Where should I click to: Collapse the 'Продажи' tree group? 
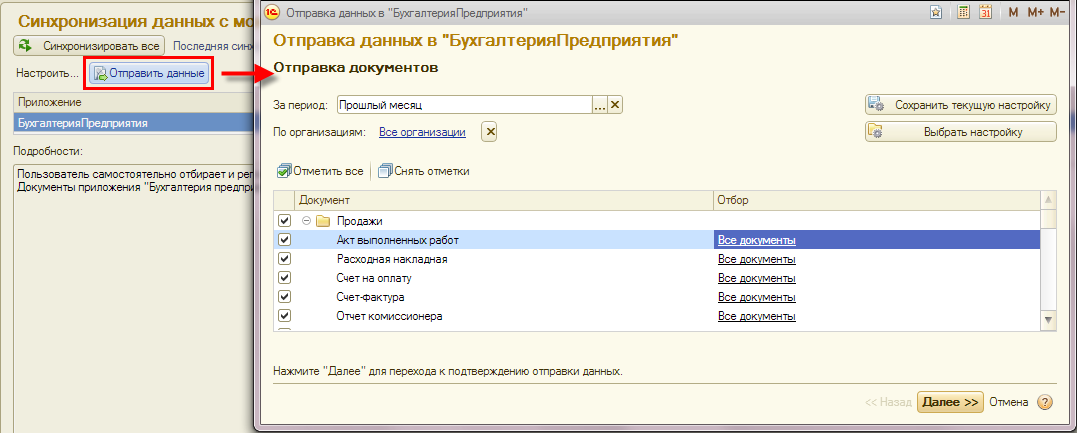(306, 221)
